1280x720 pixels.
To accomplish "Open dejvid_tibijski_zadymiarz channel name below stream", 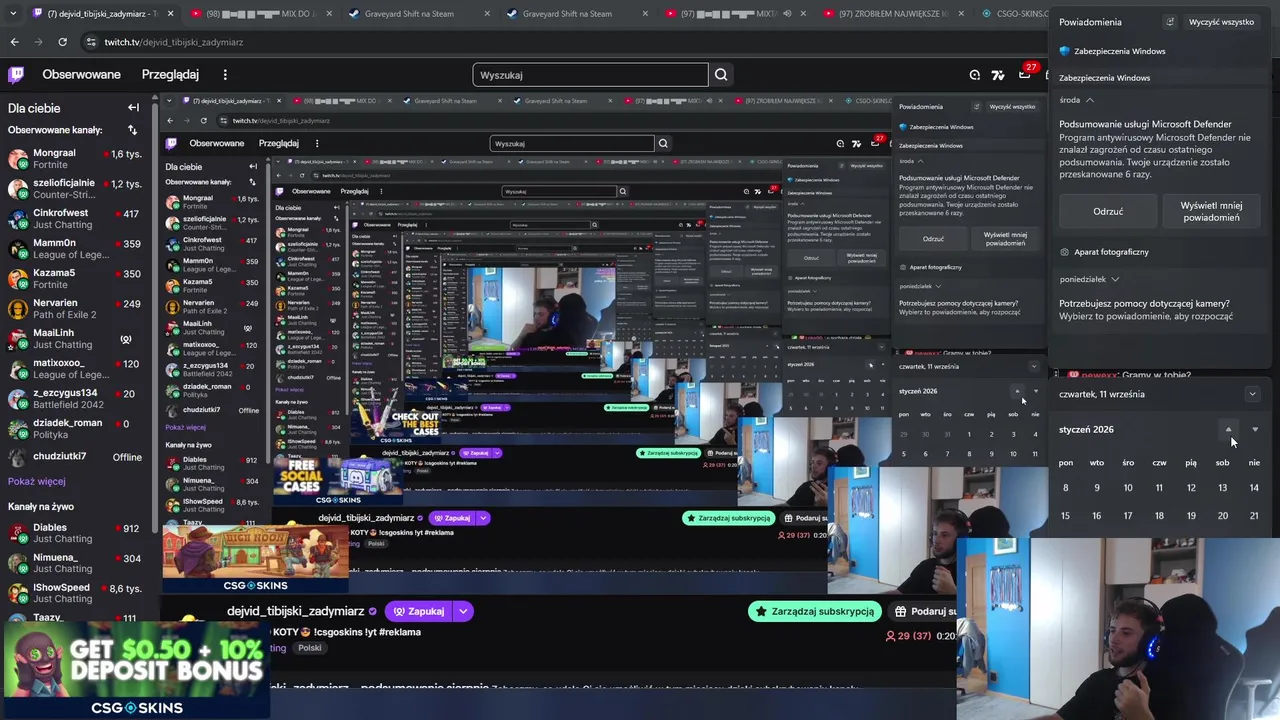I will click(x=295, y=611).
